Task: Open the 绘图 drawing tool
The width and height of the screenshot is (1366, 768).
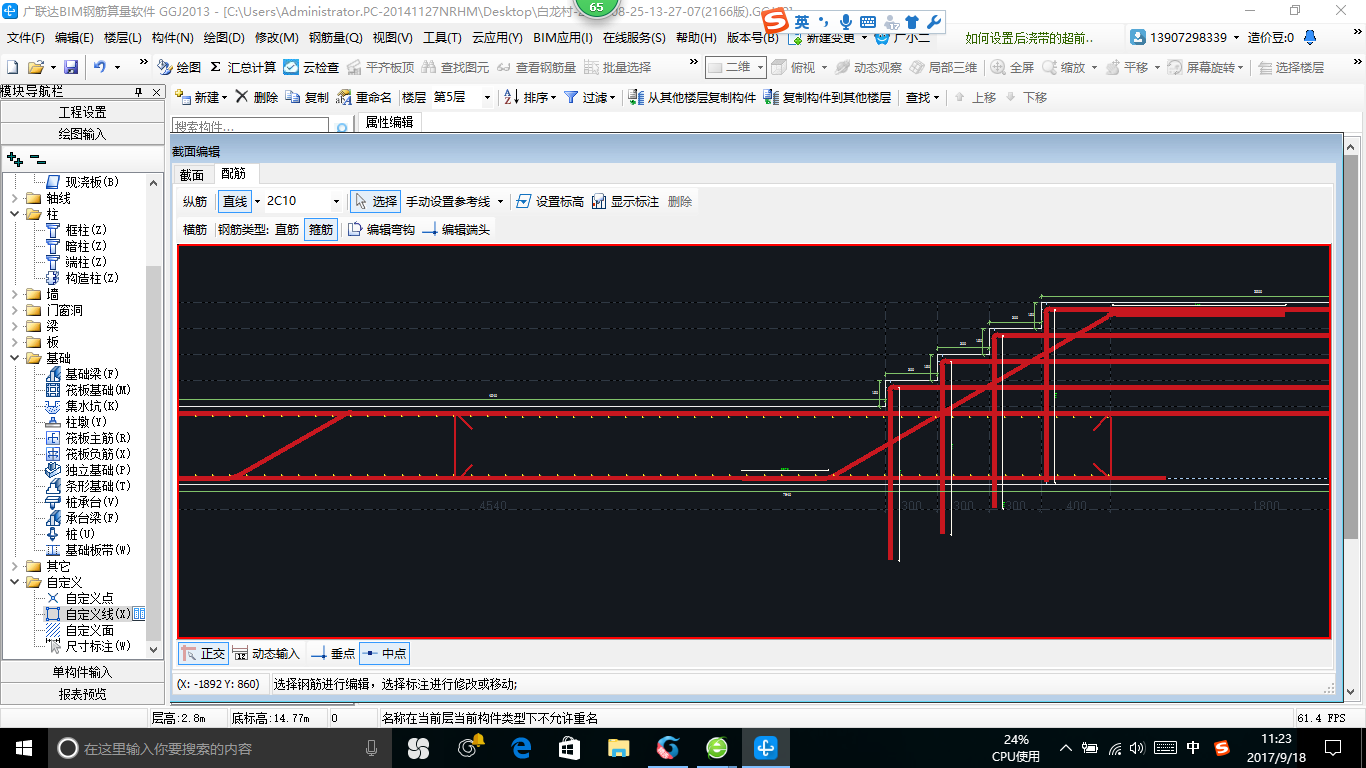Action: (180, 67)
